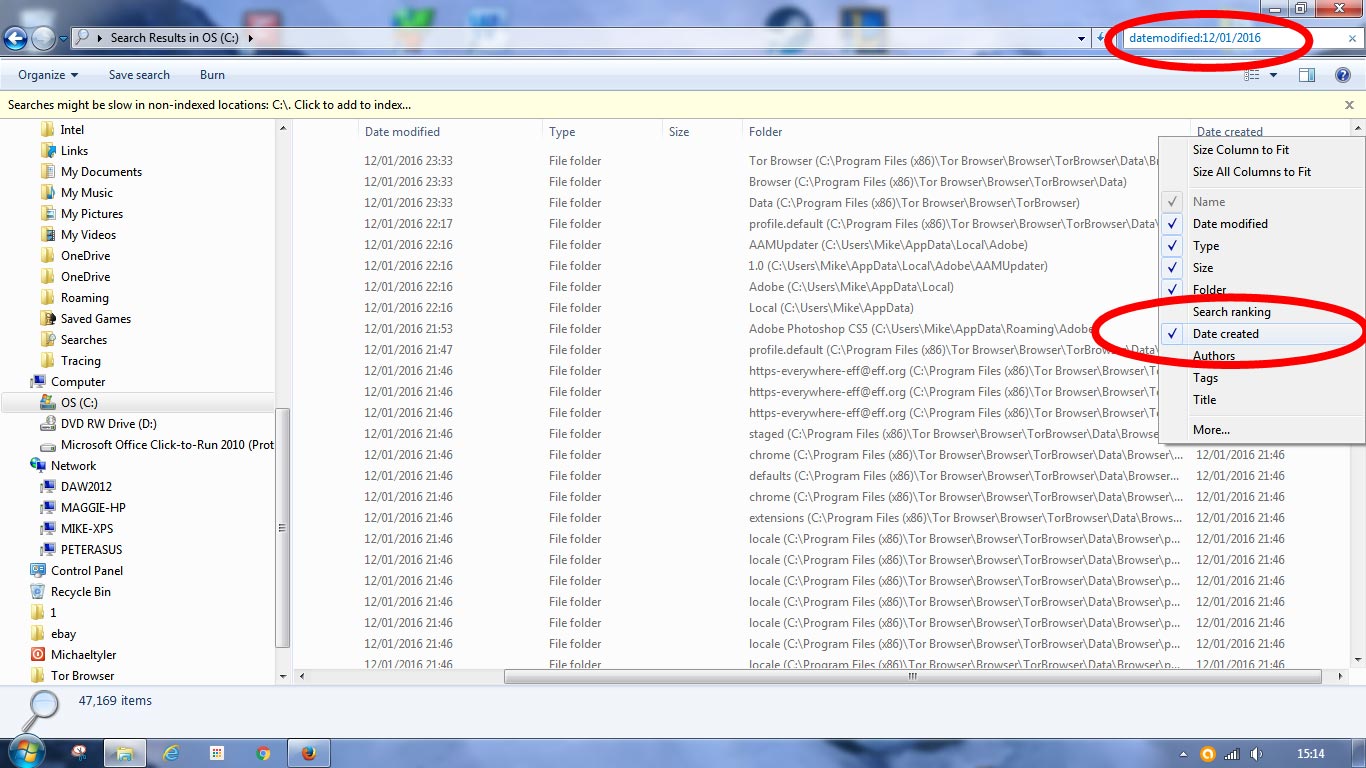Expand the breadcrumb arrow after Search Results
The height and width of the screenshot is (768, 1366).
tap(250, 38)
